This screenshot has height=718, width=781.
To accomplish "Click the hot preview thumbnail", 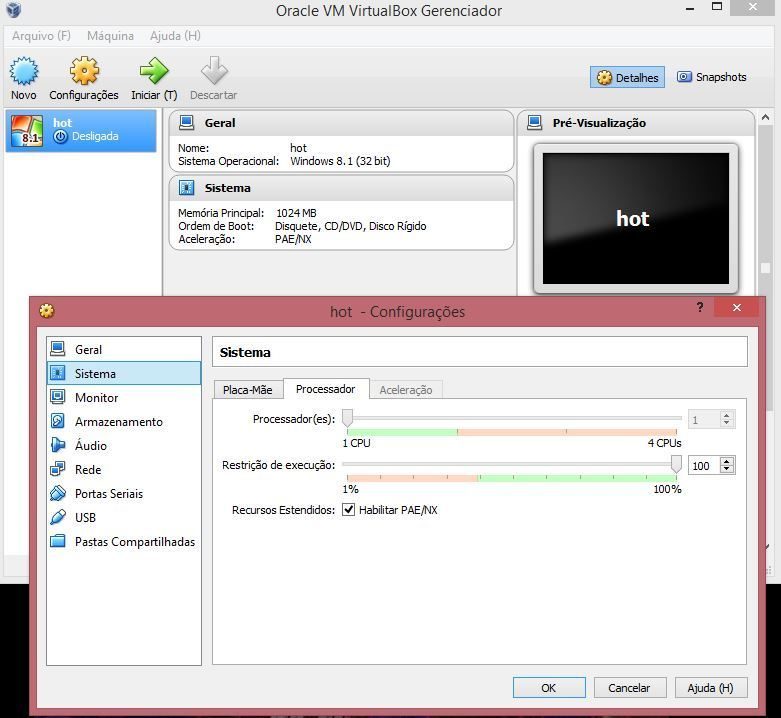I will point(636,218).
